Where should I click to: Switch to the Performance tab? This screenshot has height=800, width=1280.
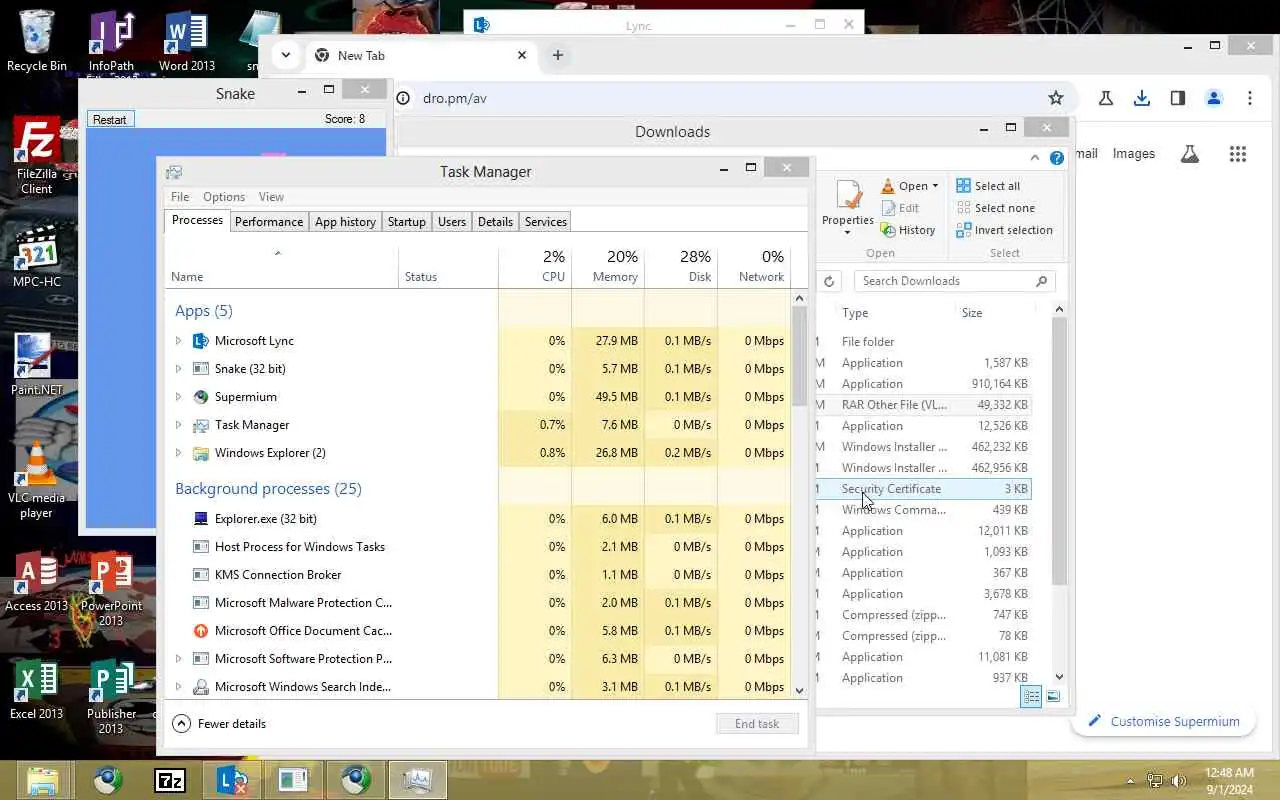coord(269,222)
